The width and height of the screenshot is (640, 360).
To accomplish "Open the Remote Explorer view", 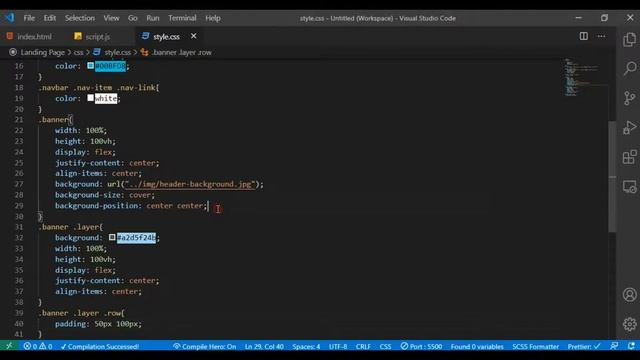I will 629,187.
